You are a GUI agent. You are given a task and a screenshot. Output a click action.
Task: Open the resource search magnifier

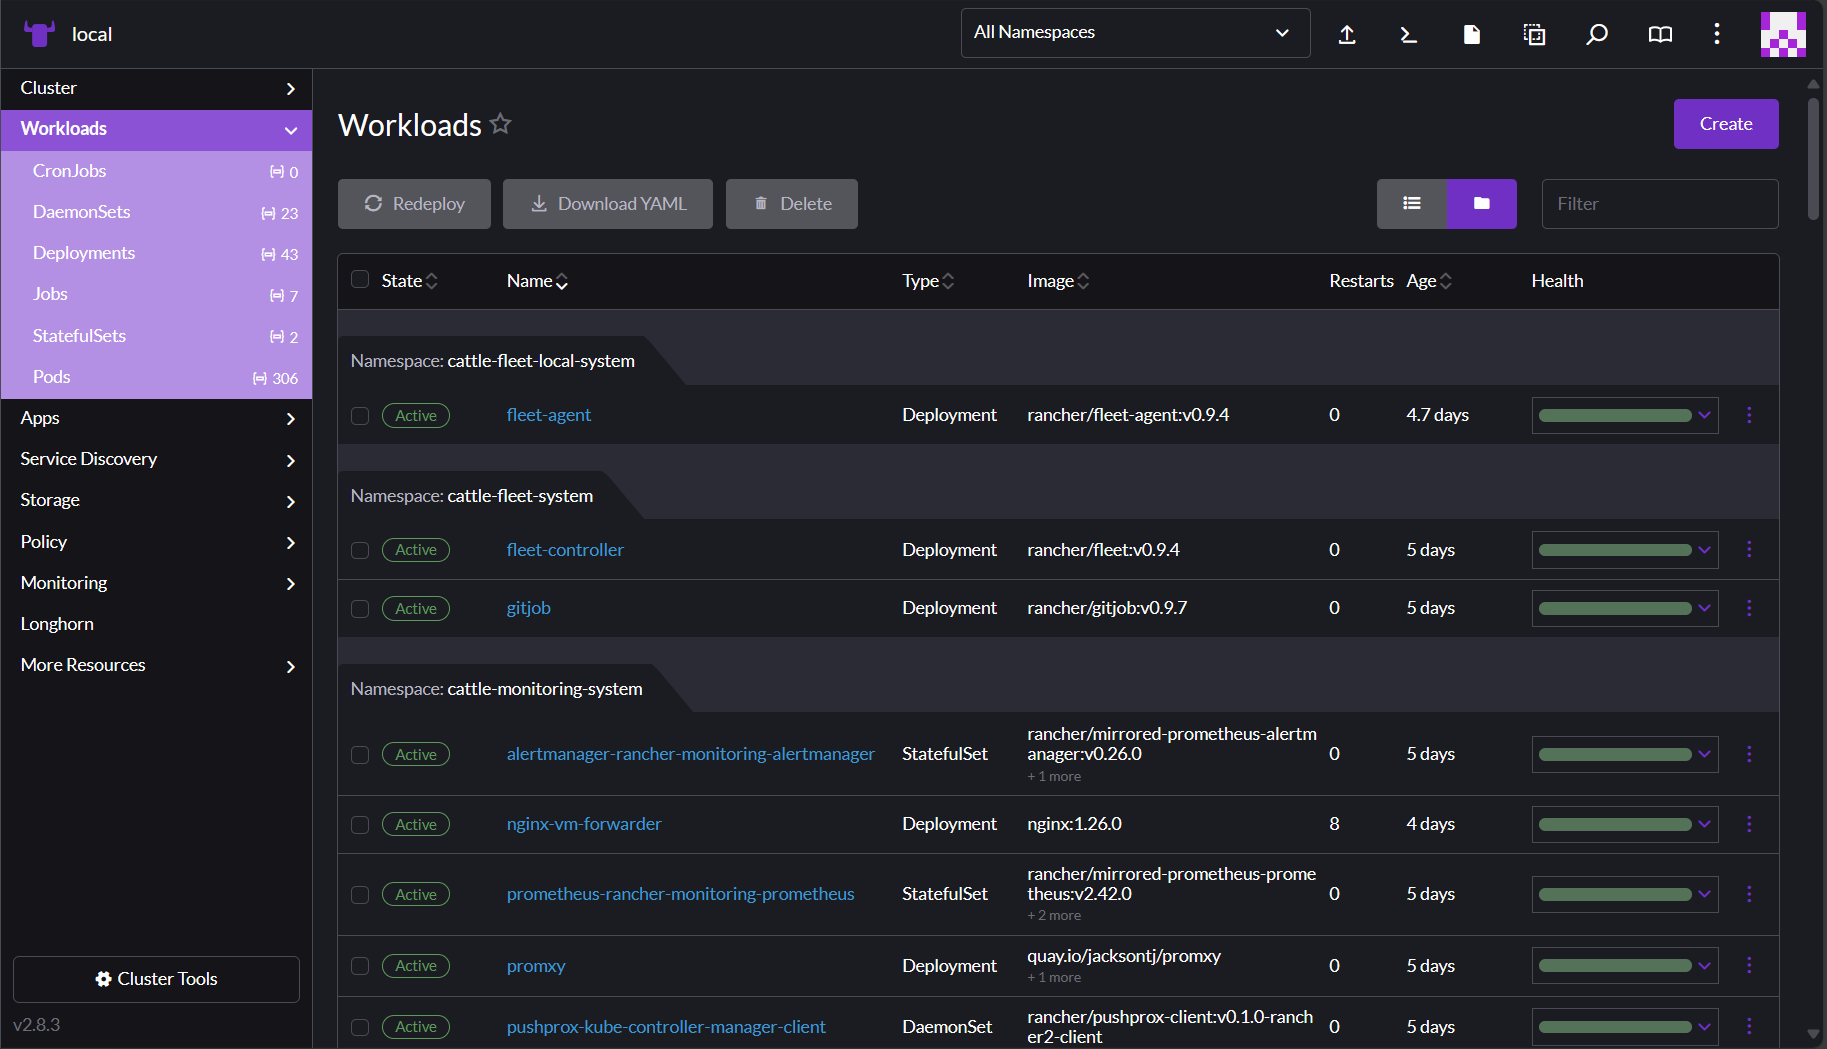click(1596, 33)
